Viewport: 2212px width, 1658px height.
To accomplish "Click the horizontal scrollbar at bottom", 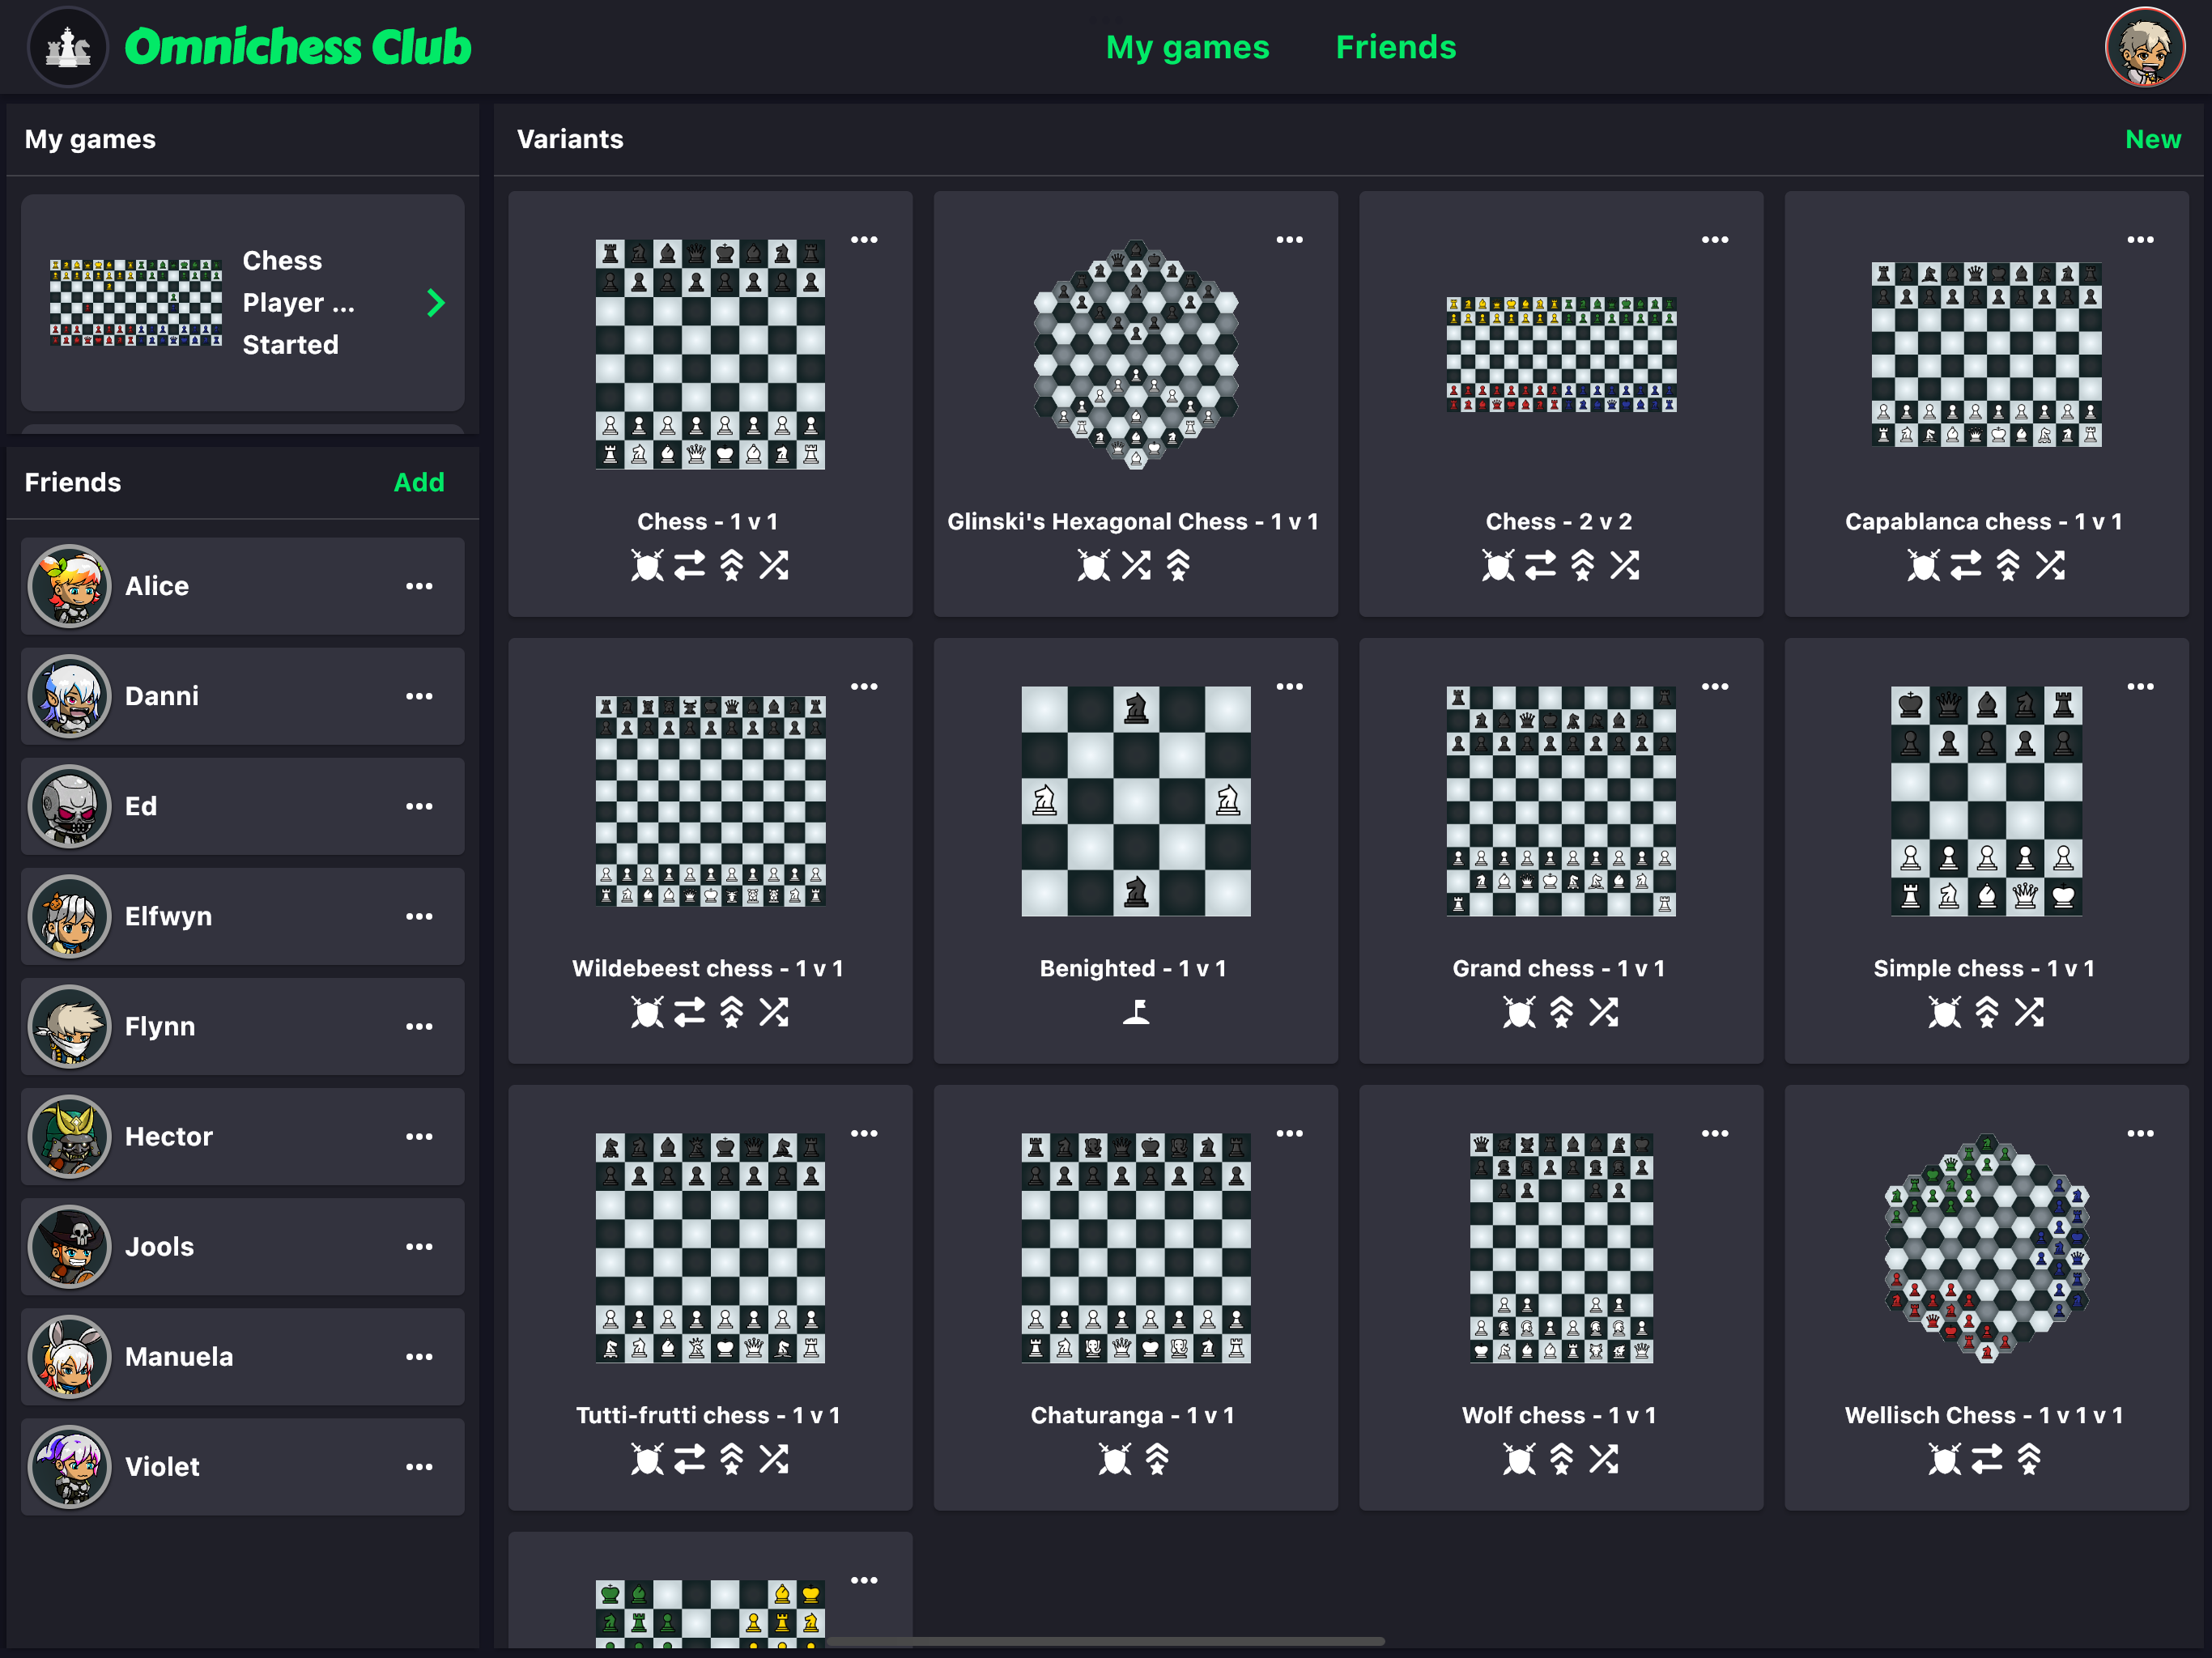I will 1105,1641.
